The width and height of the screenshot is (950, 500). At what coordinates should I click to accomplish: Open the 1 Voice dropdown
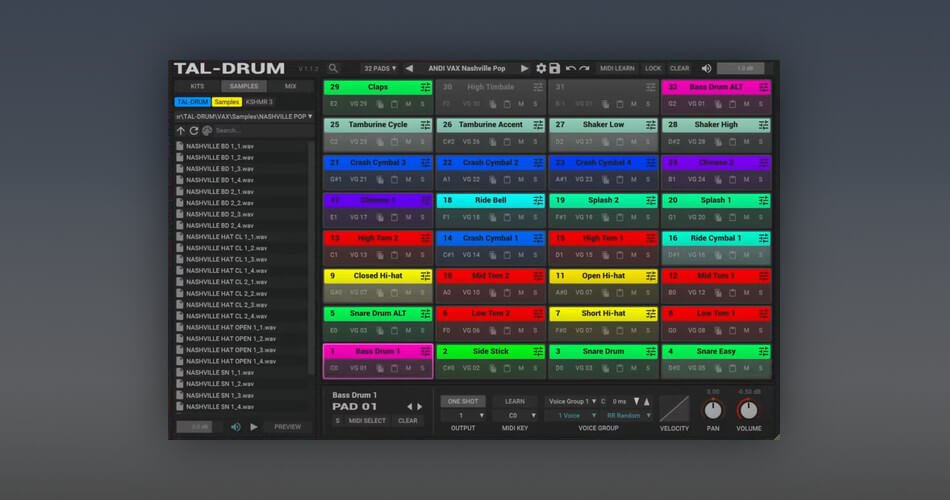pos(572,416)
